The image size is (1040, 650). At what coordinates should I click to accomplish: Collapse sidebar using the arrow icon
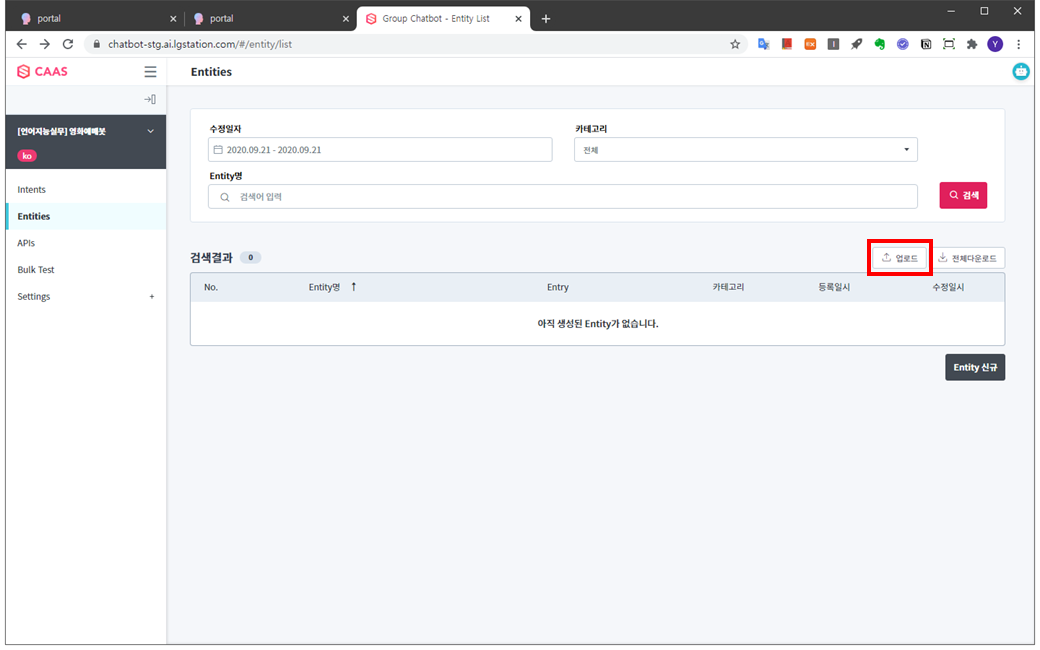coord(149,99)
